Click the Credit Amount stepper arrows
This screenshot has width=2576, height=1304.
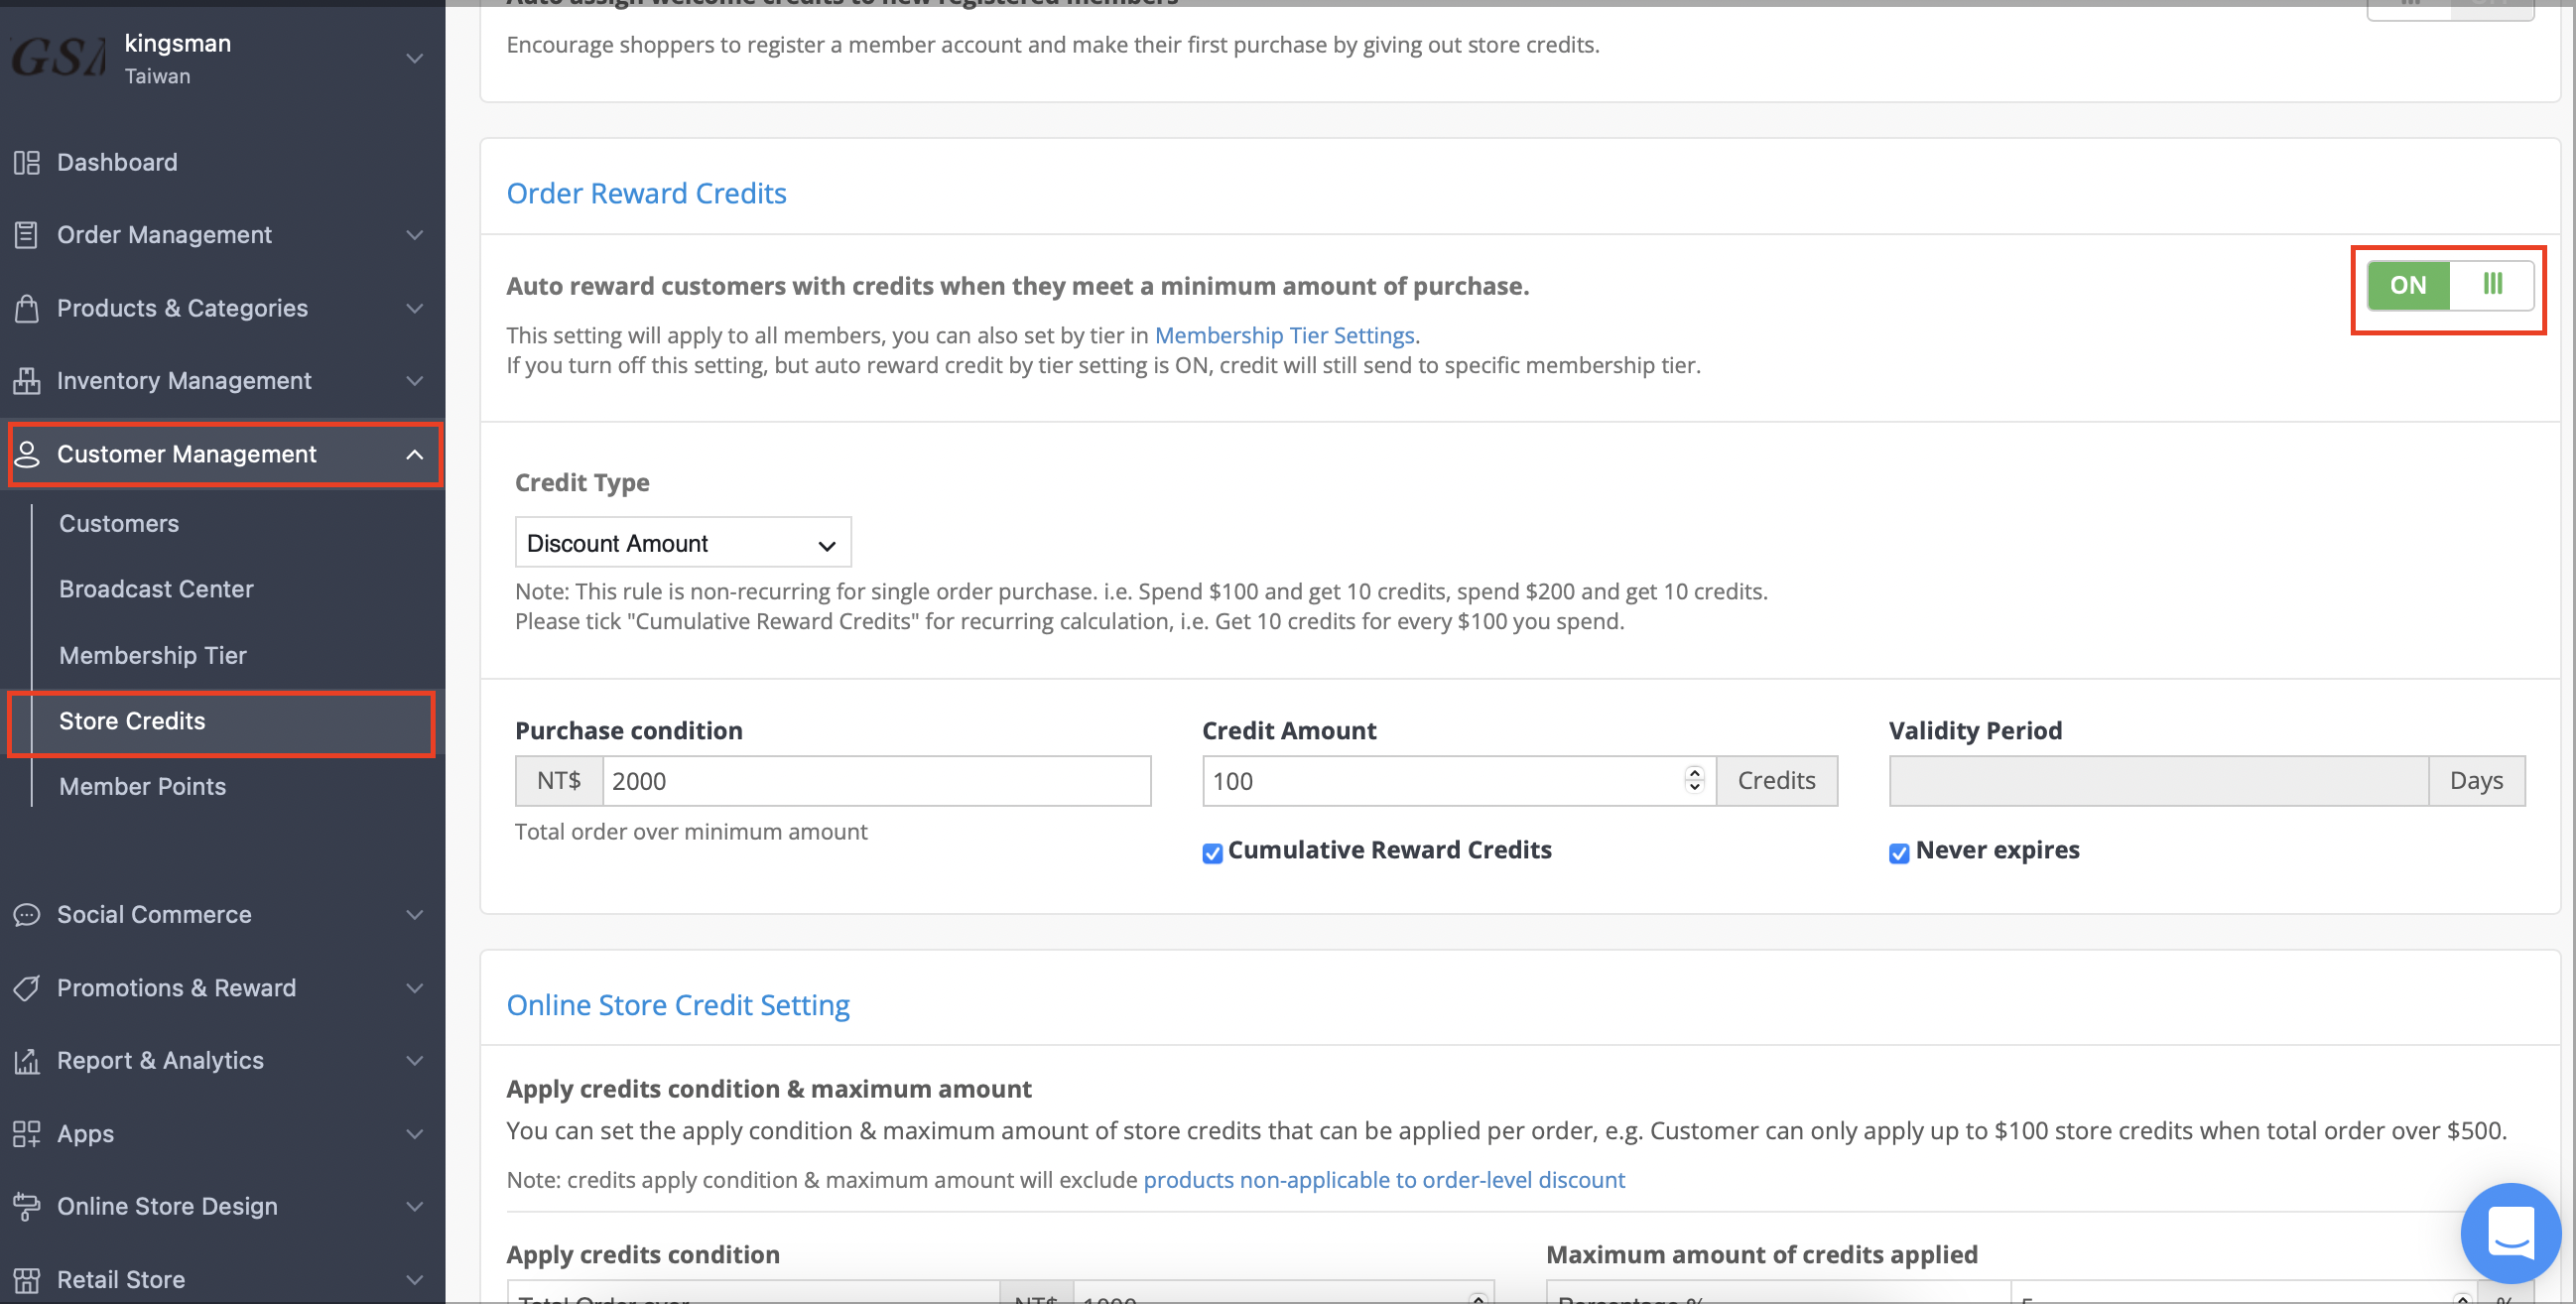pos(1694,780)
